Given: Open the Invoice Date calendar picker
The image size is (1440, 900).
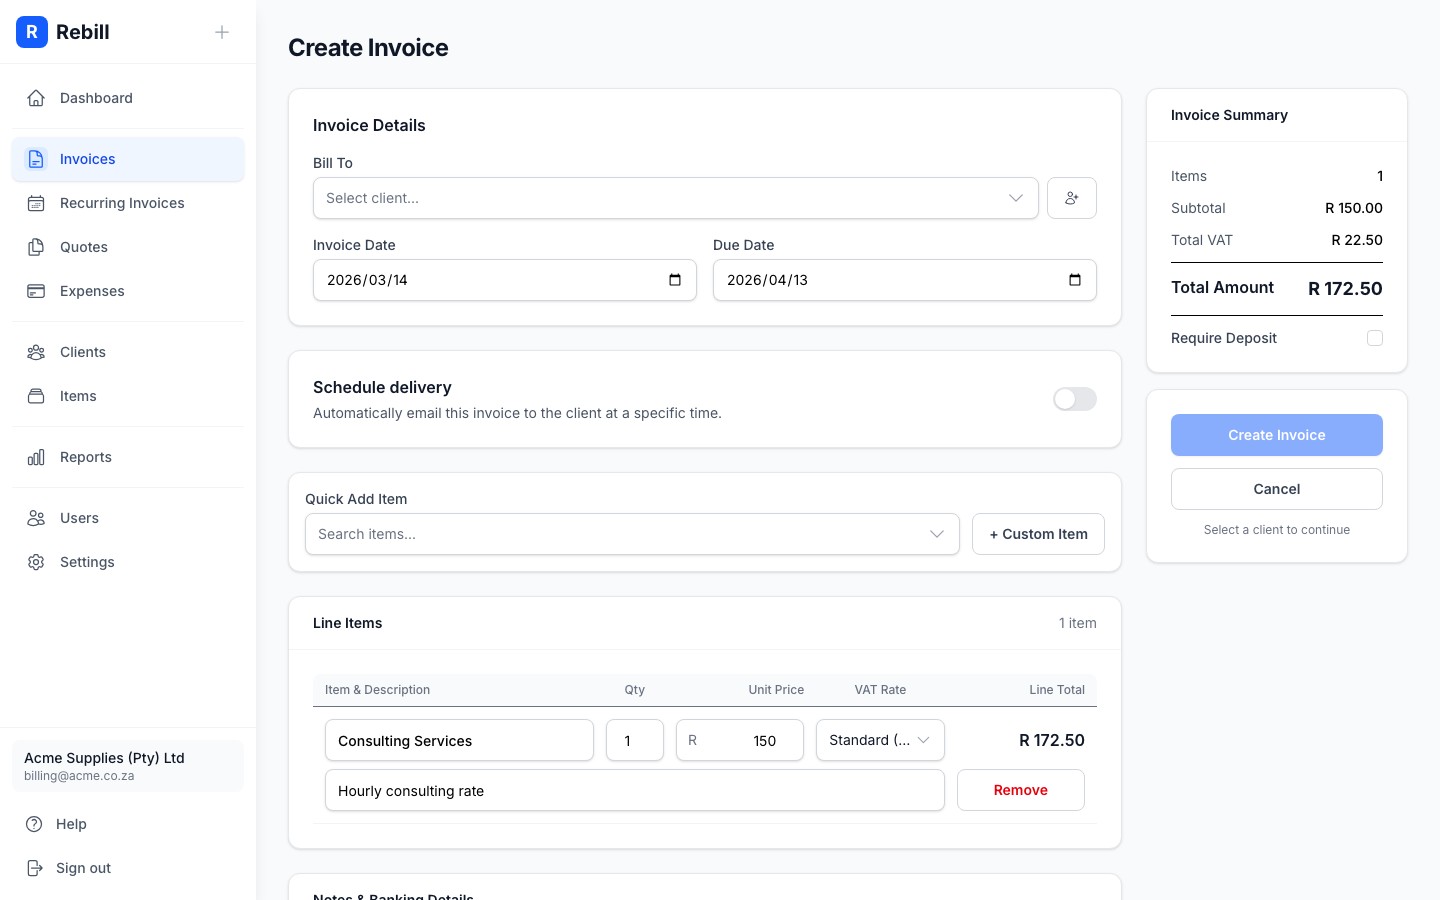Looking at the screenshot, I should click(x=676, y=280).
